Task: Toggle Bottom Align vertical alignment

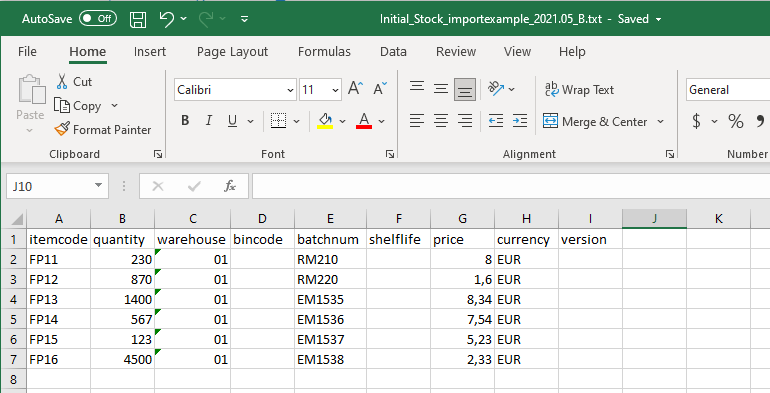Action: [x=465, y=89]
